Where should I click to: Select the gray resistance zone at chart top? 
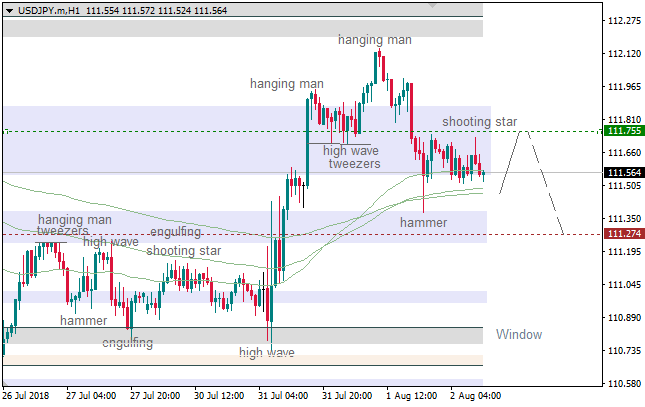coord(242,28)
